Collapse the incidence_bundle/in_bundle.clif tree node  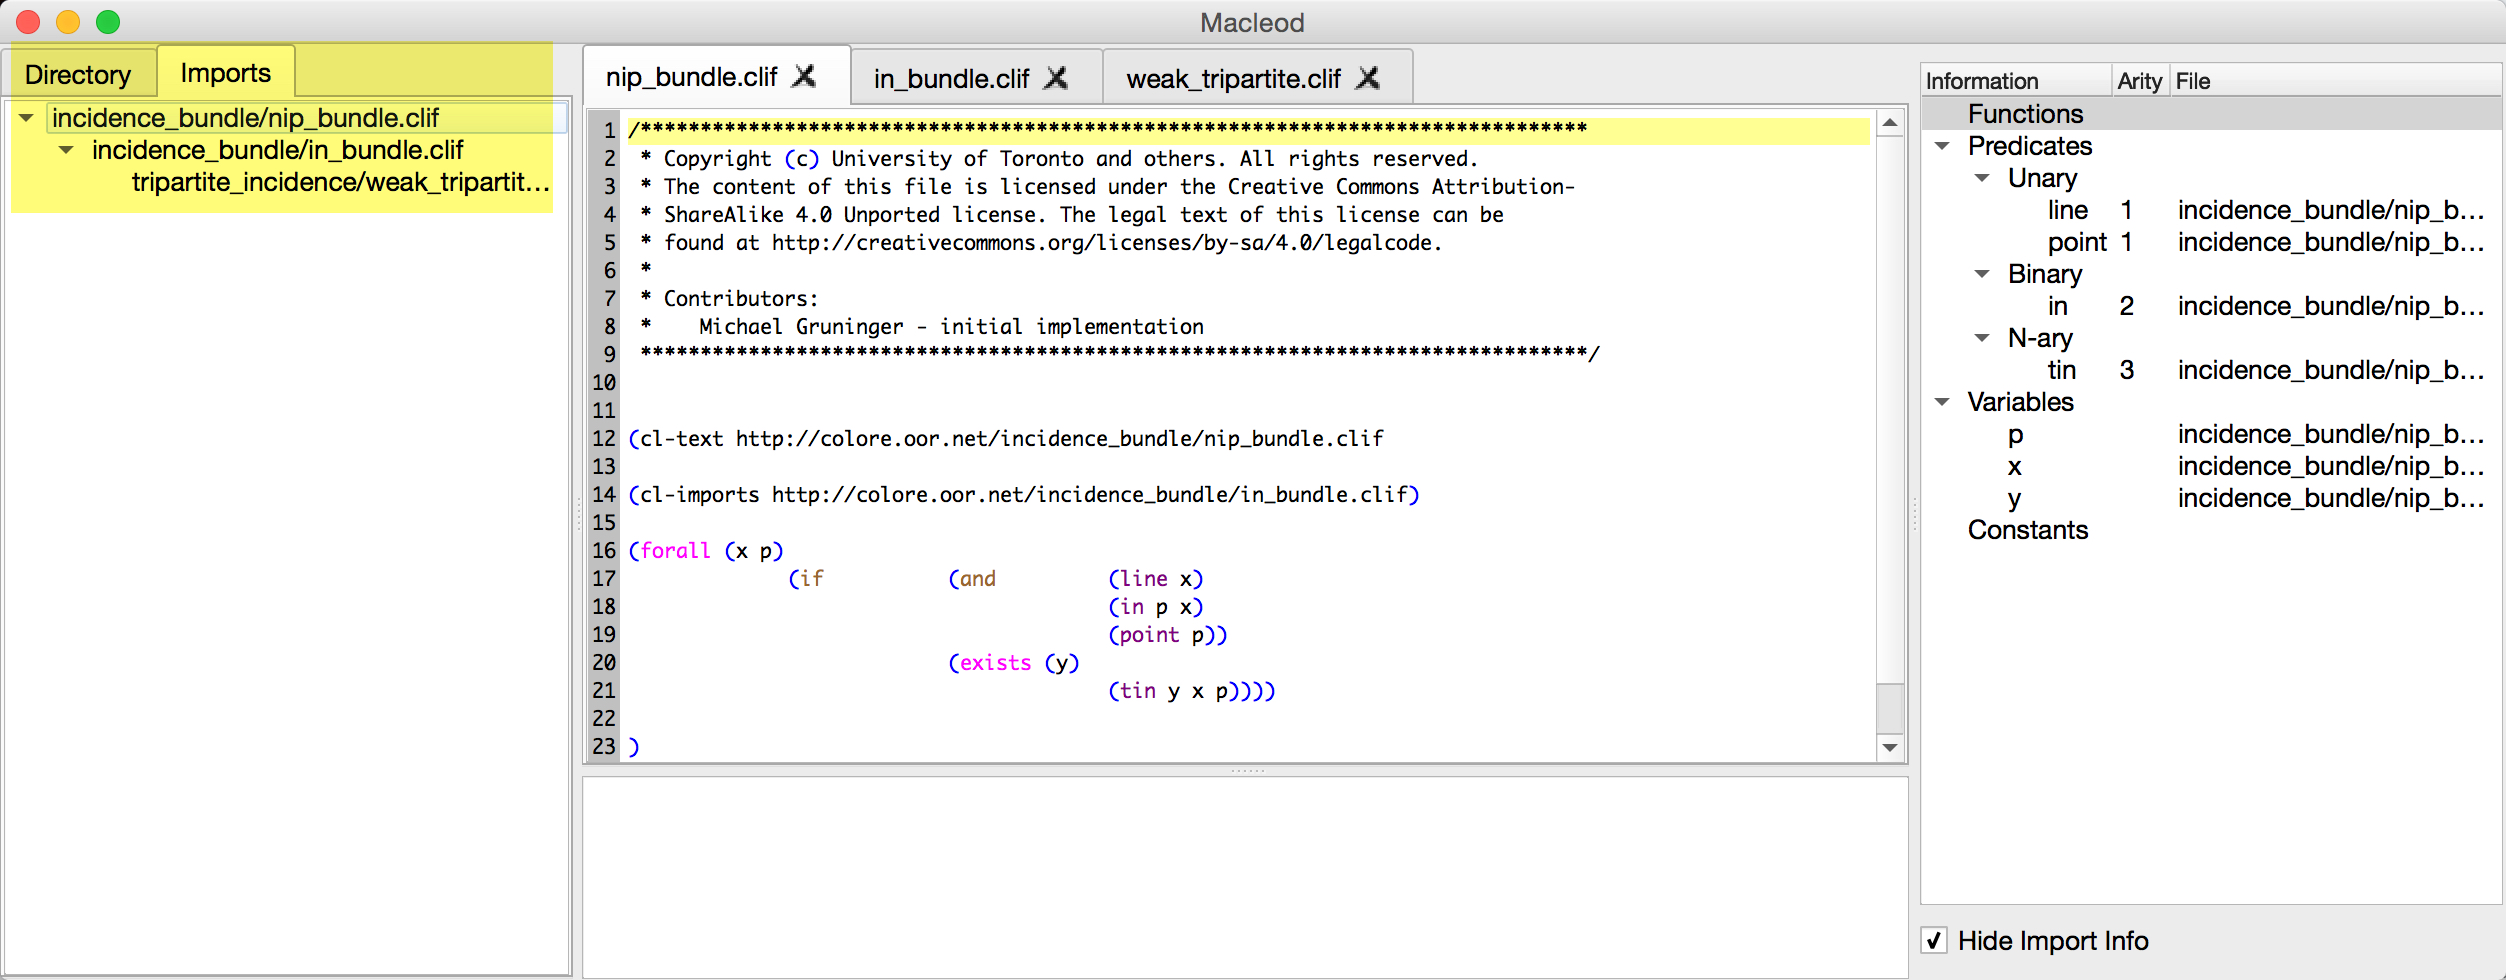[66, 150]
